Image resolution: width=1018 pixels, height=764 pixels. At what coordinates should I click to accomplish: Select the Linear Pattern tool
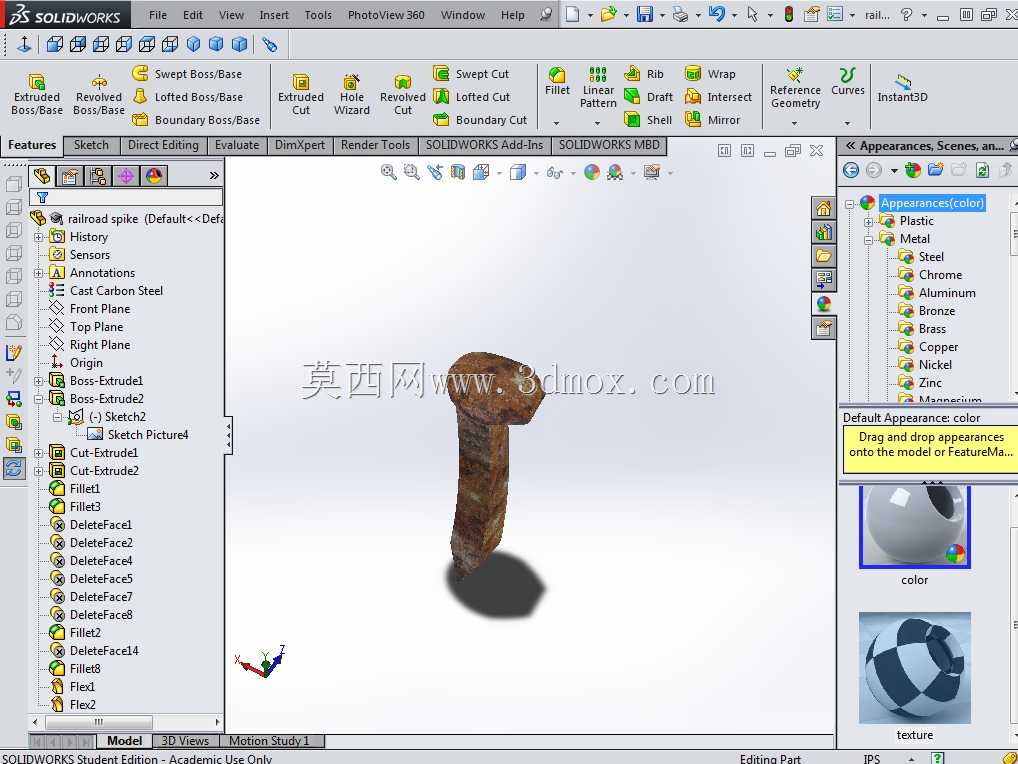tap(598, 88)
